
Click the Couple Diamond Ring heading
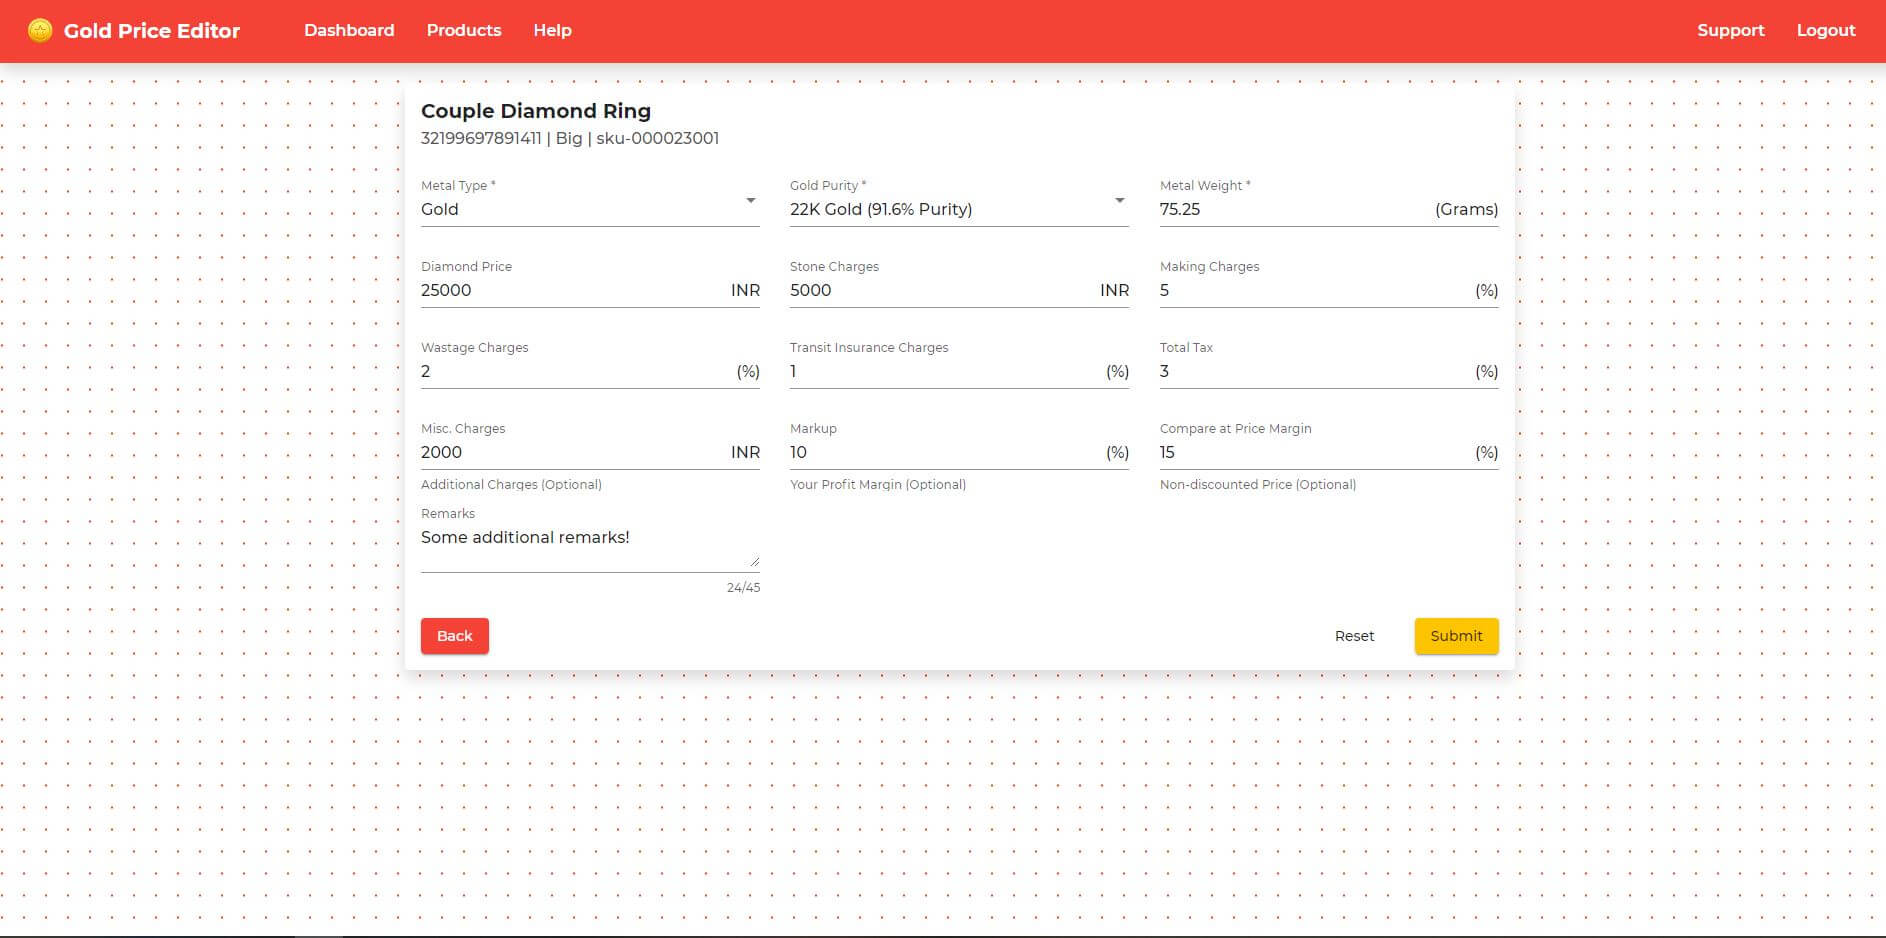tap(536, 111)
